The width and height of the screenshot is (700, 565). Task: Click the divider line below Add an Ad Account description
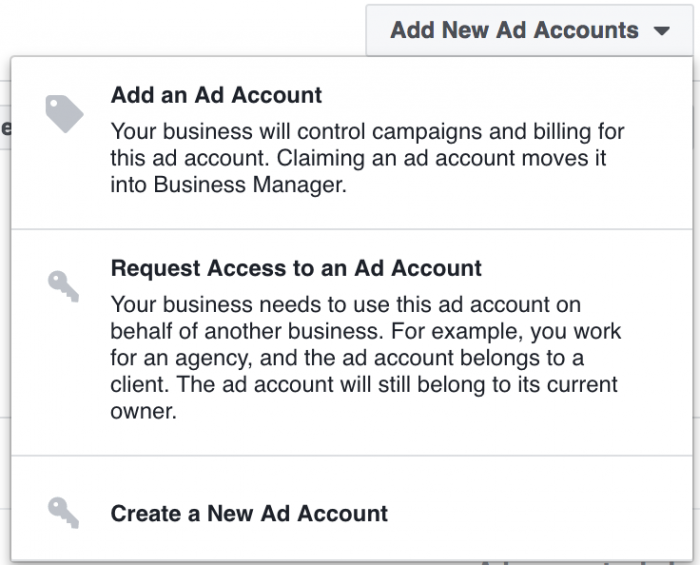point(350,229)
